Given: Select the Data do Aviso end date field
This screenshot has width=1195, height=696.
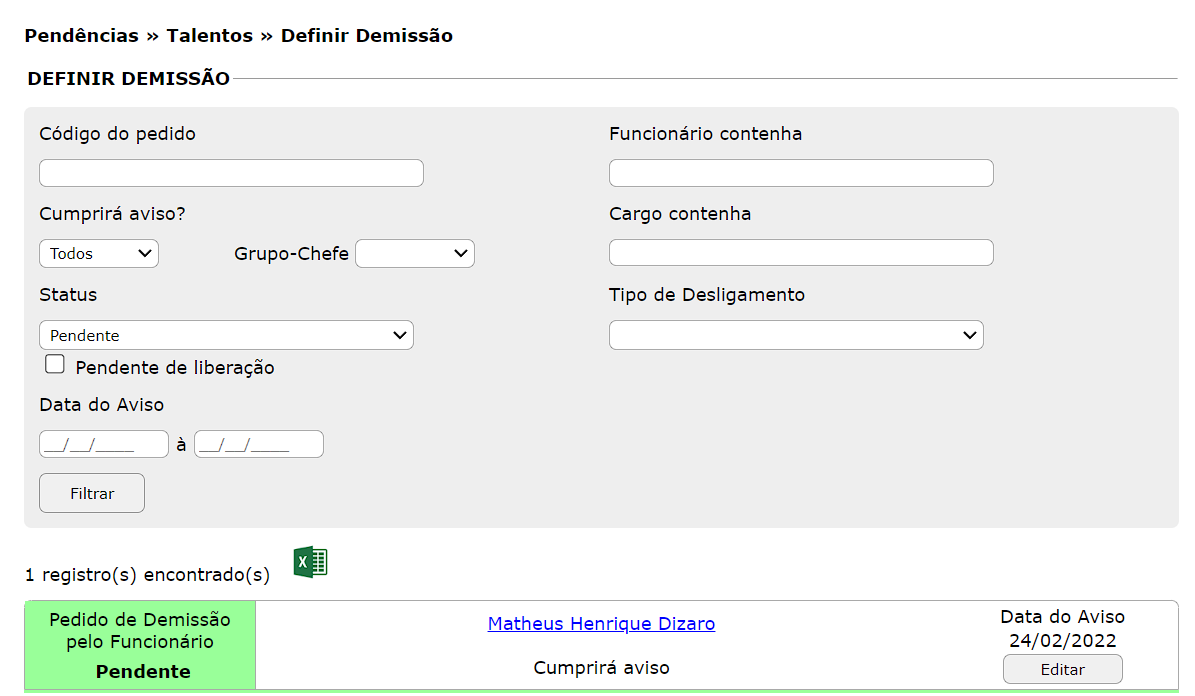Looking at the screenshot, I should pos(259,444).
